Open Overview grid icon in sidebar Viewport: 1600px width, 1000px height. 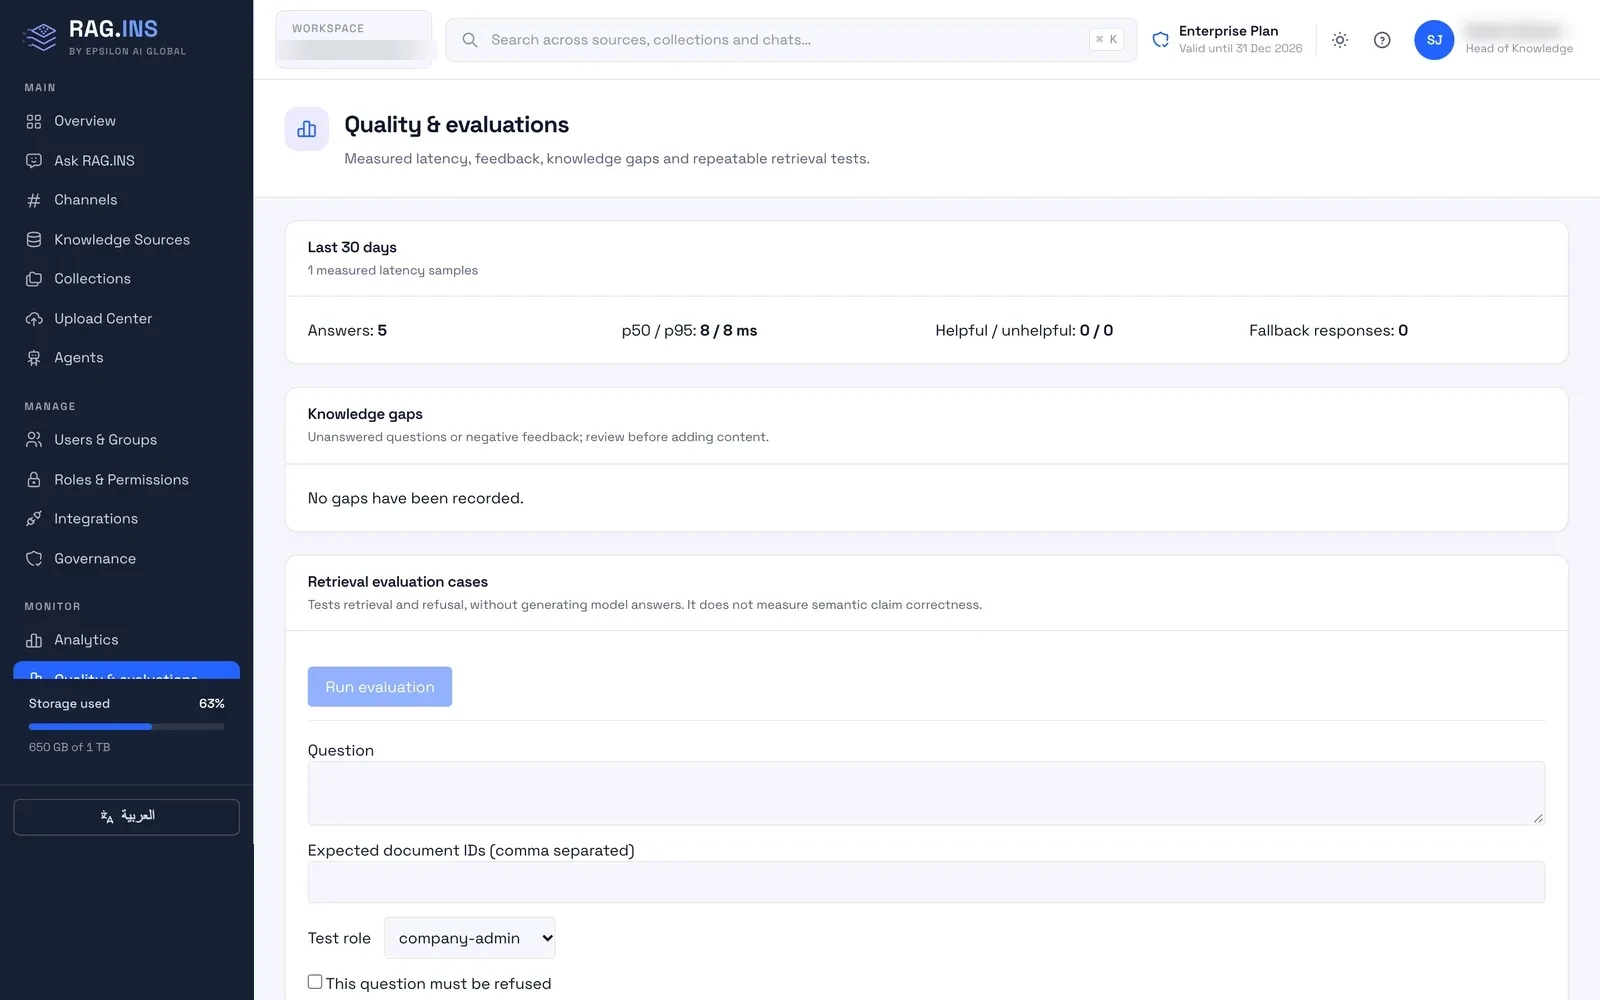tap(34, 121)
